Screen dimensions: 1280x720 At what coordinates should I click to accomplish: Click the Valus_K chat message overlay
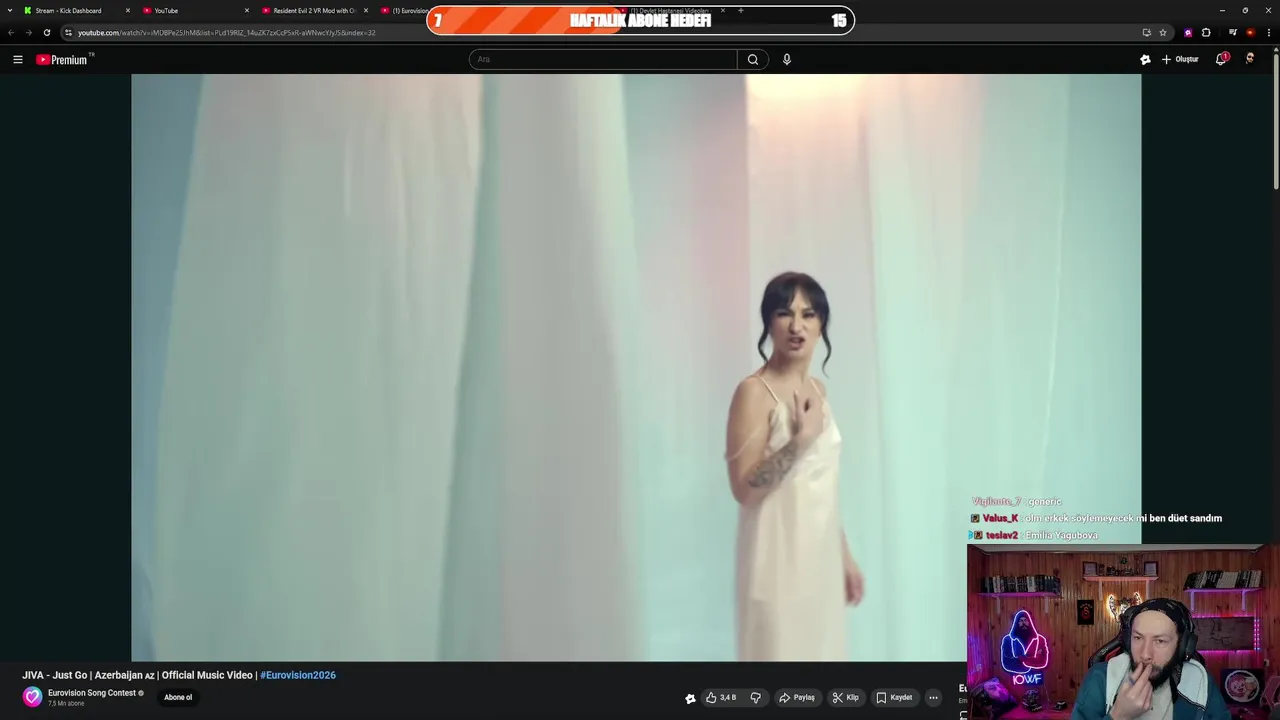[x=1096, y=518]
